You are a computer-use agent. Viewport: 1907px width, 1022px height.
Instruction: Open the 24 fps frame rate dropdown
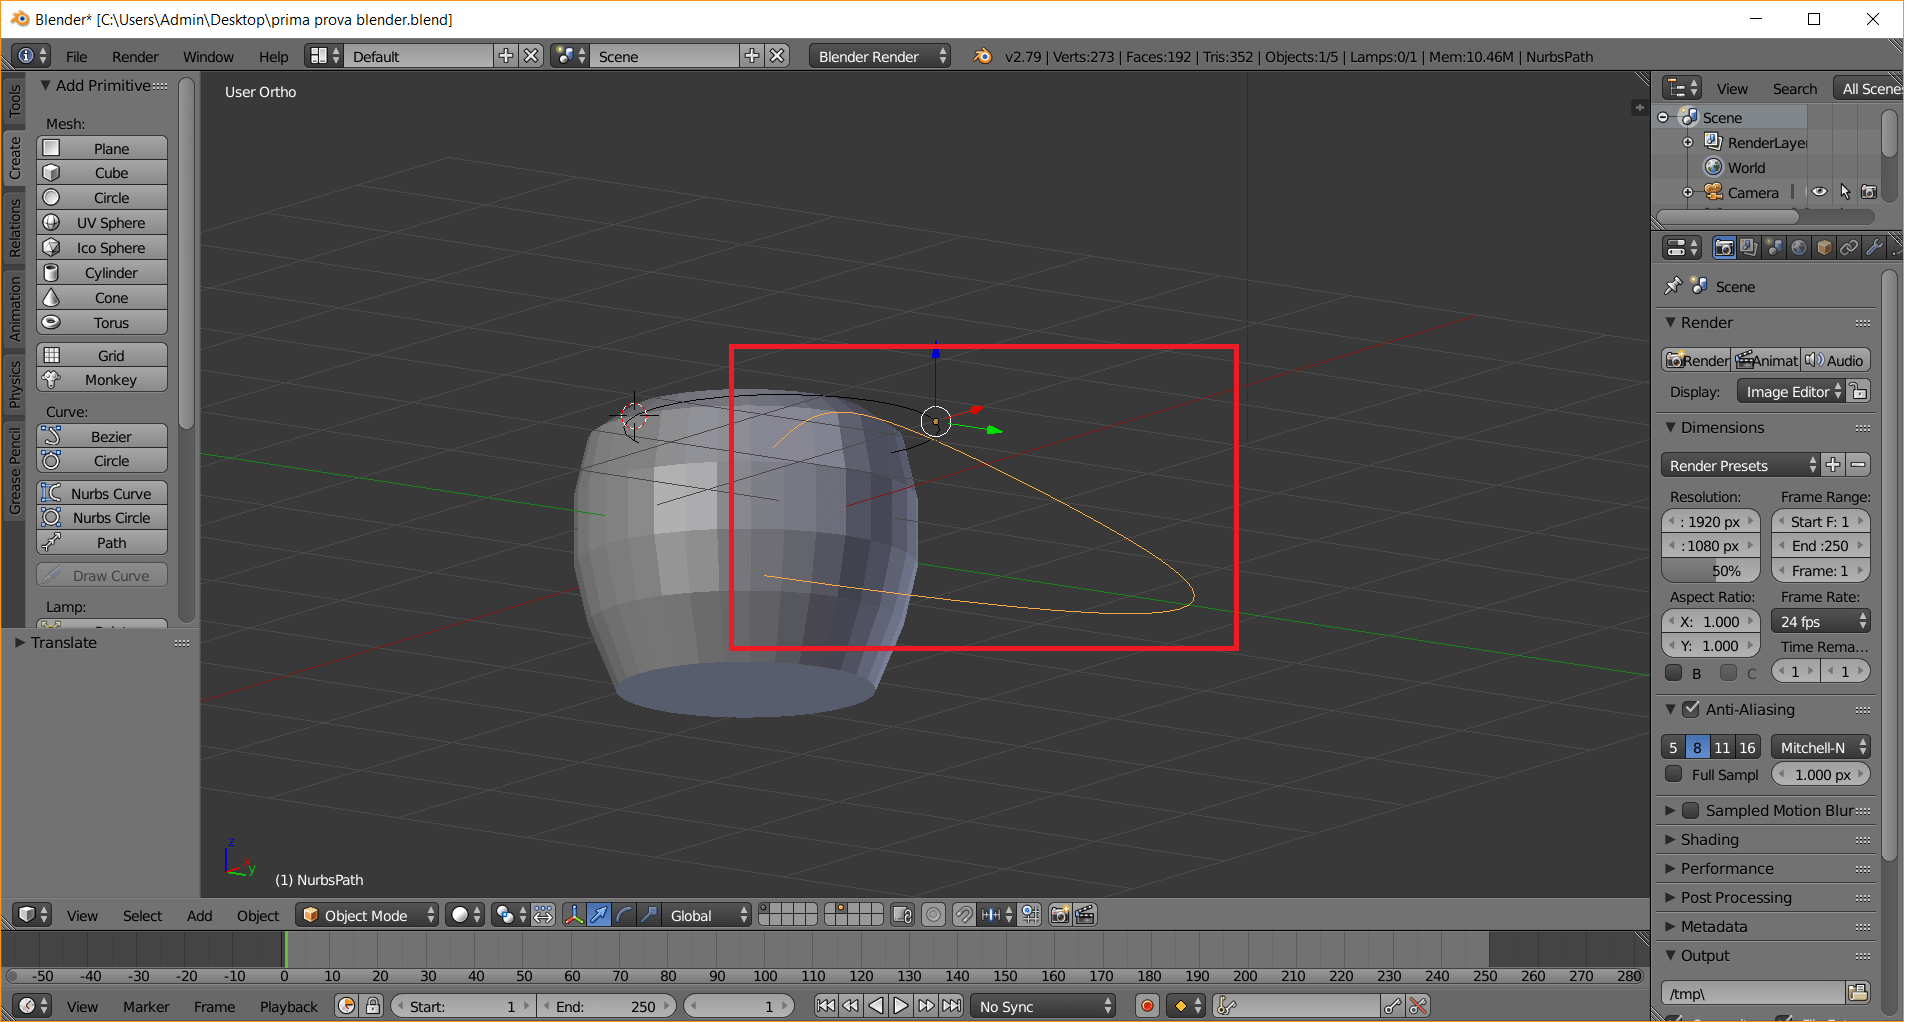pos(1820,621)
